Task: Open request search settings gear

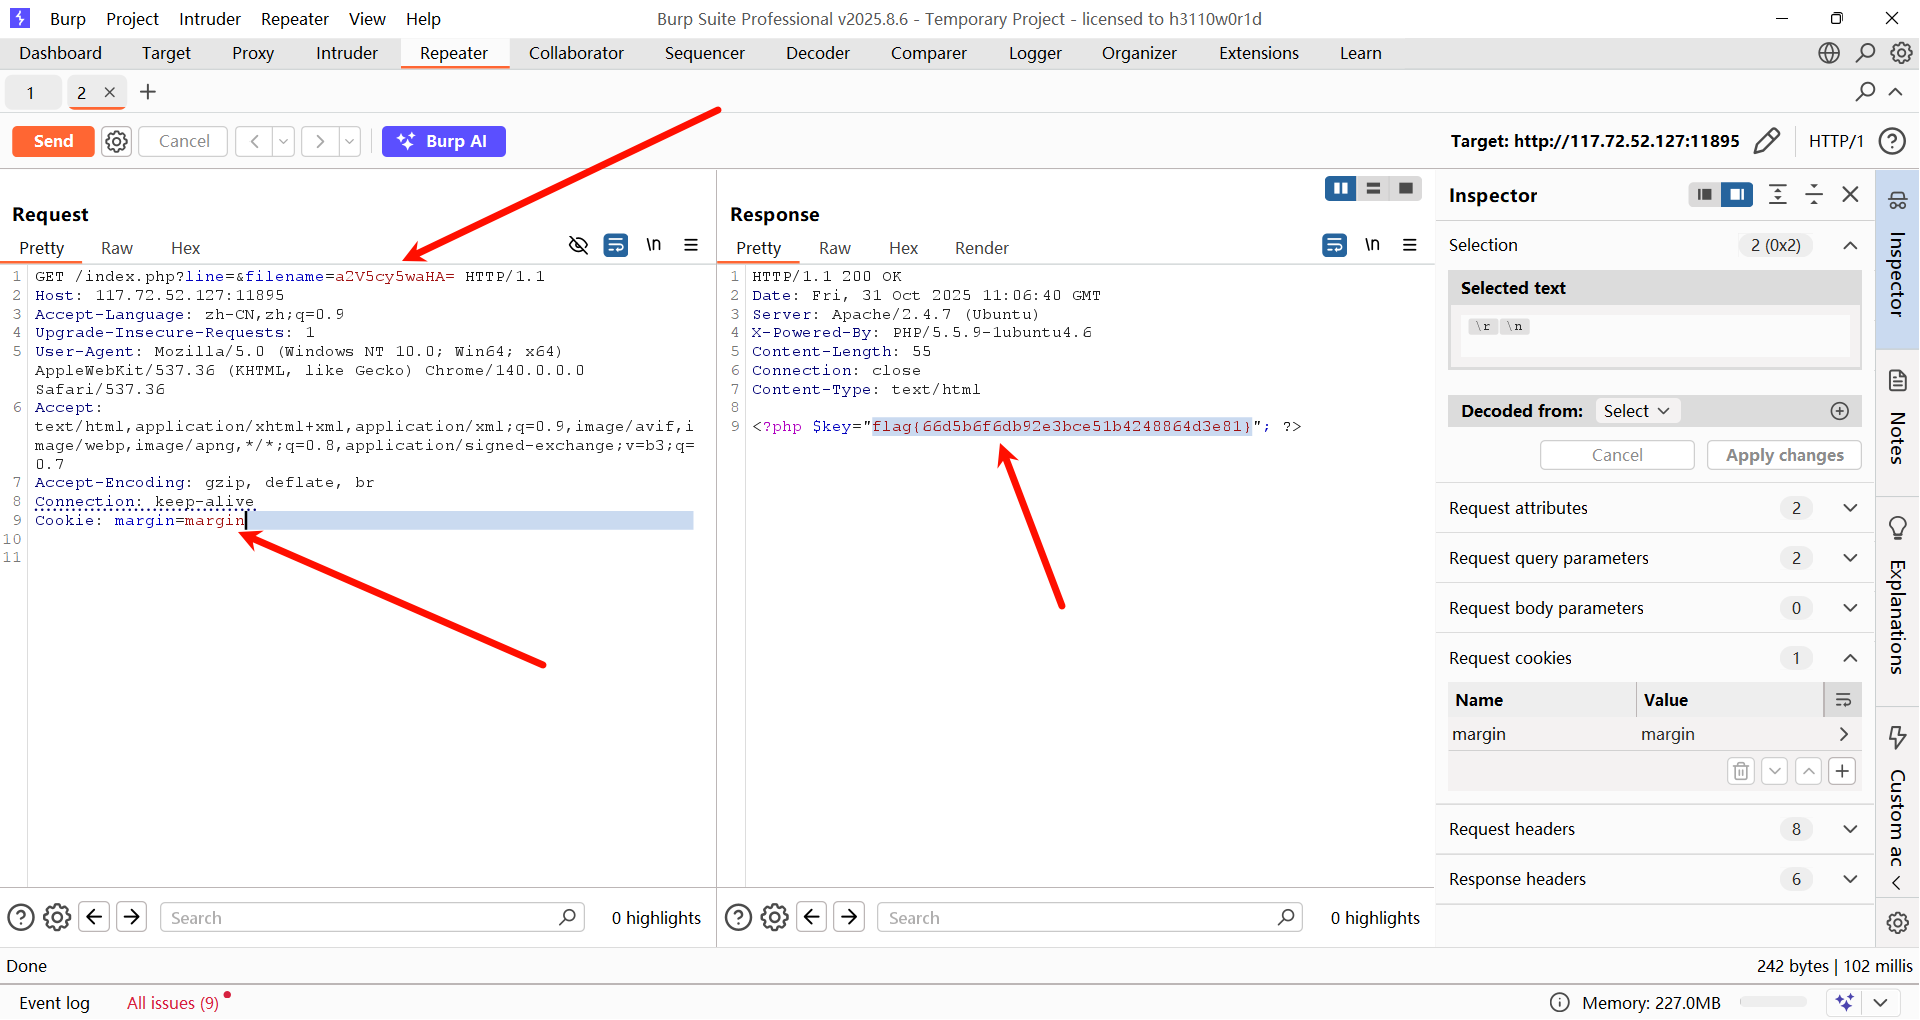Action: pyautogui.click(x=57, y=917)
